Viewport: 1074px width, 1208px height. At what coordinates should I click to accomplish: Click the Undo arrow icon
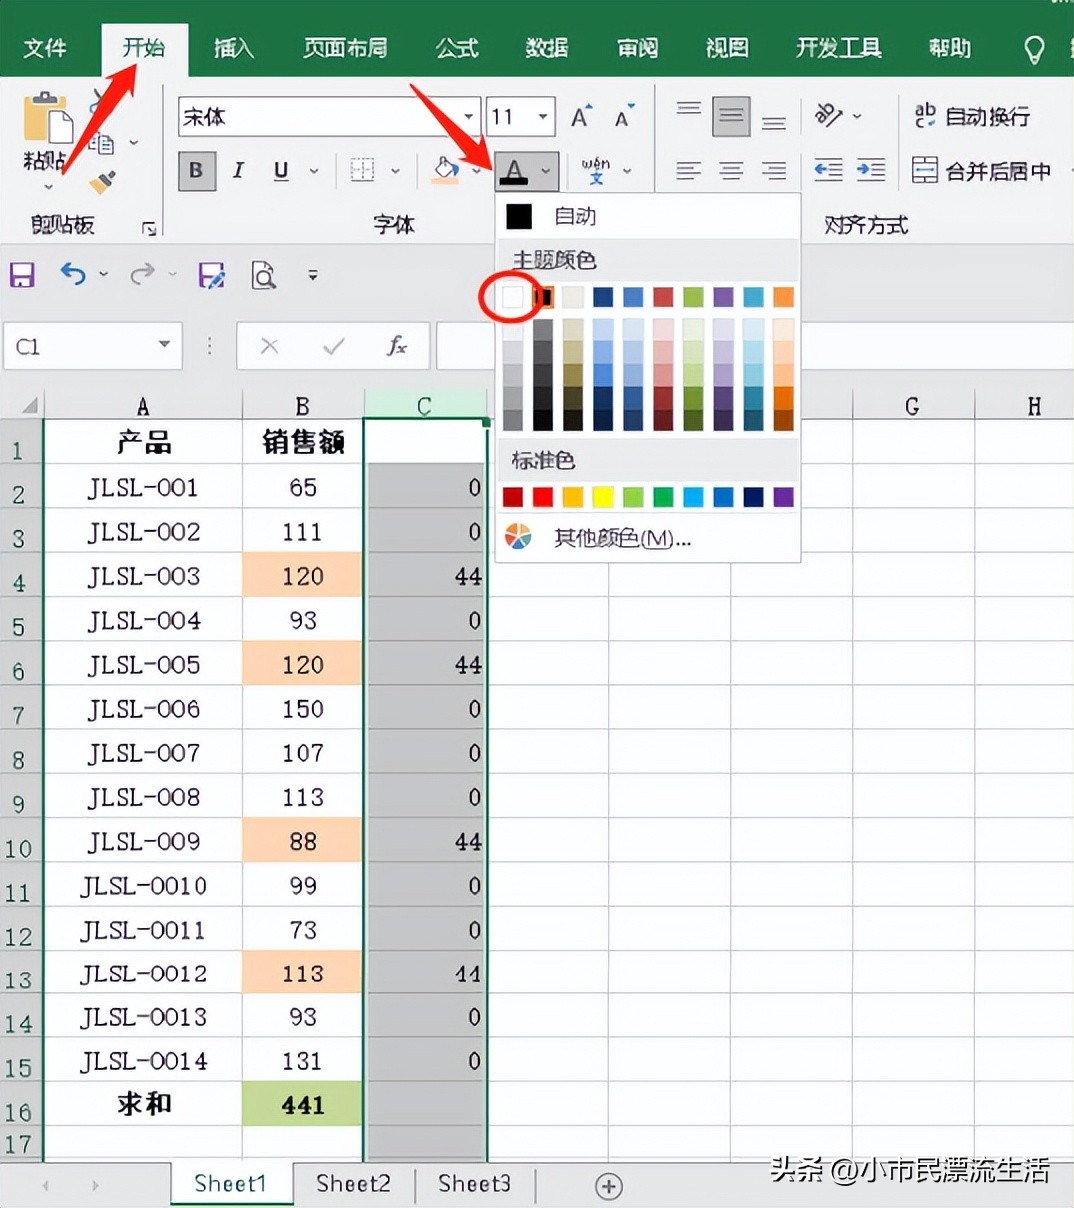[73, 273]
